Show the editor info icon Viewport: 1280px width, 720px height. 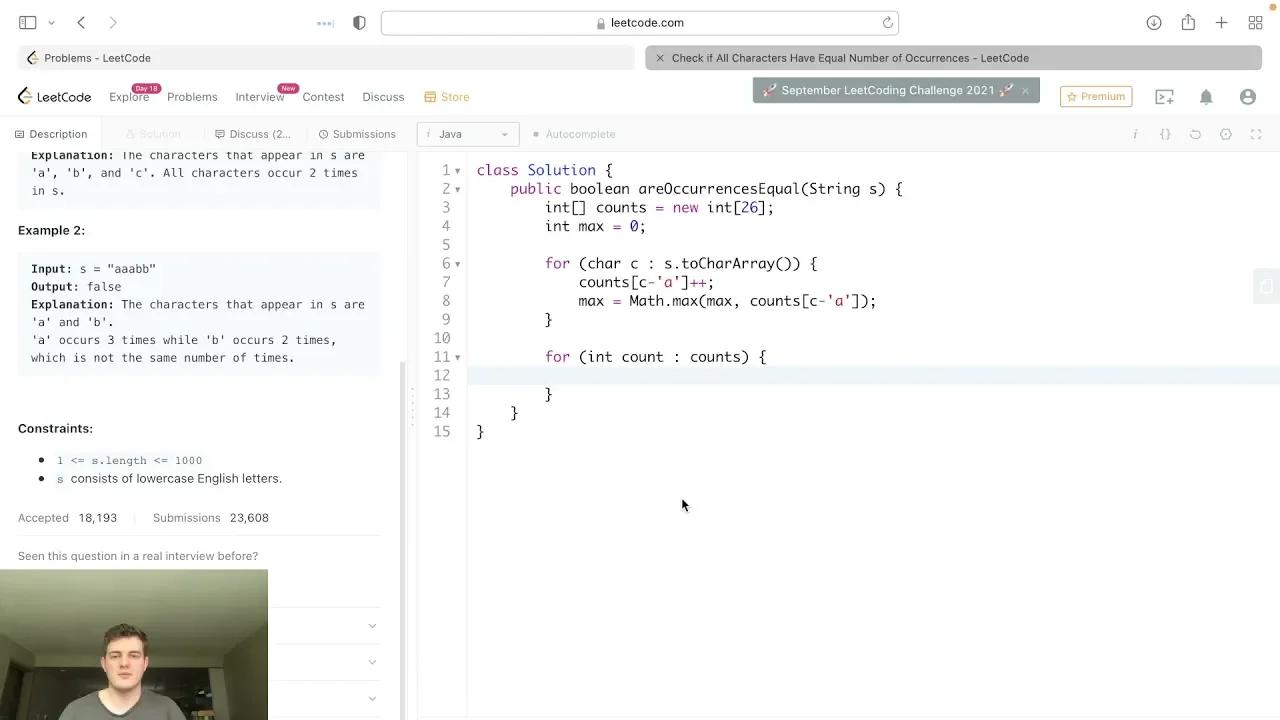[x=1135, y=134]
